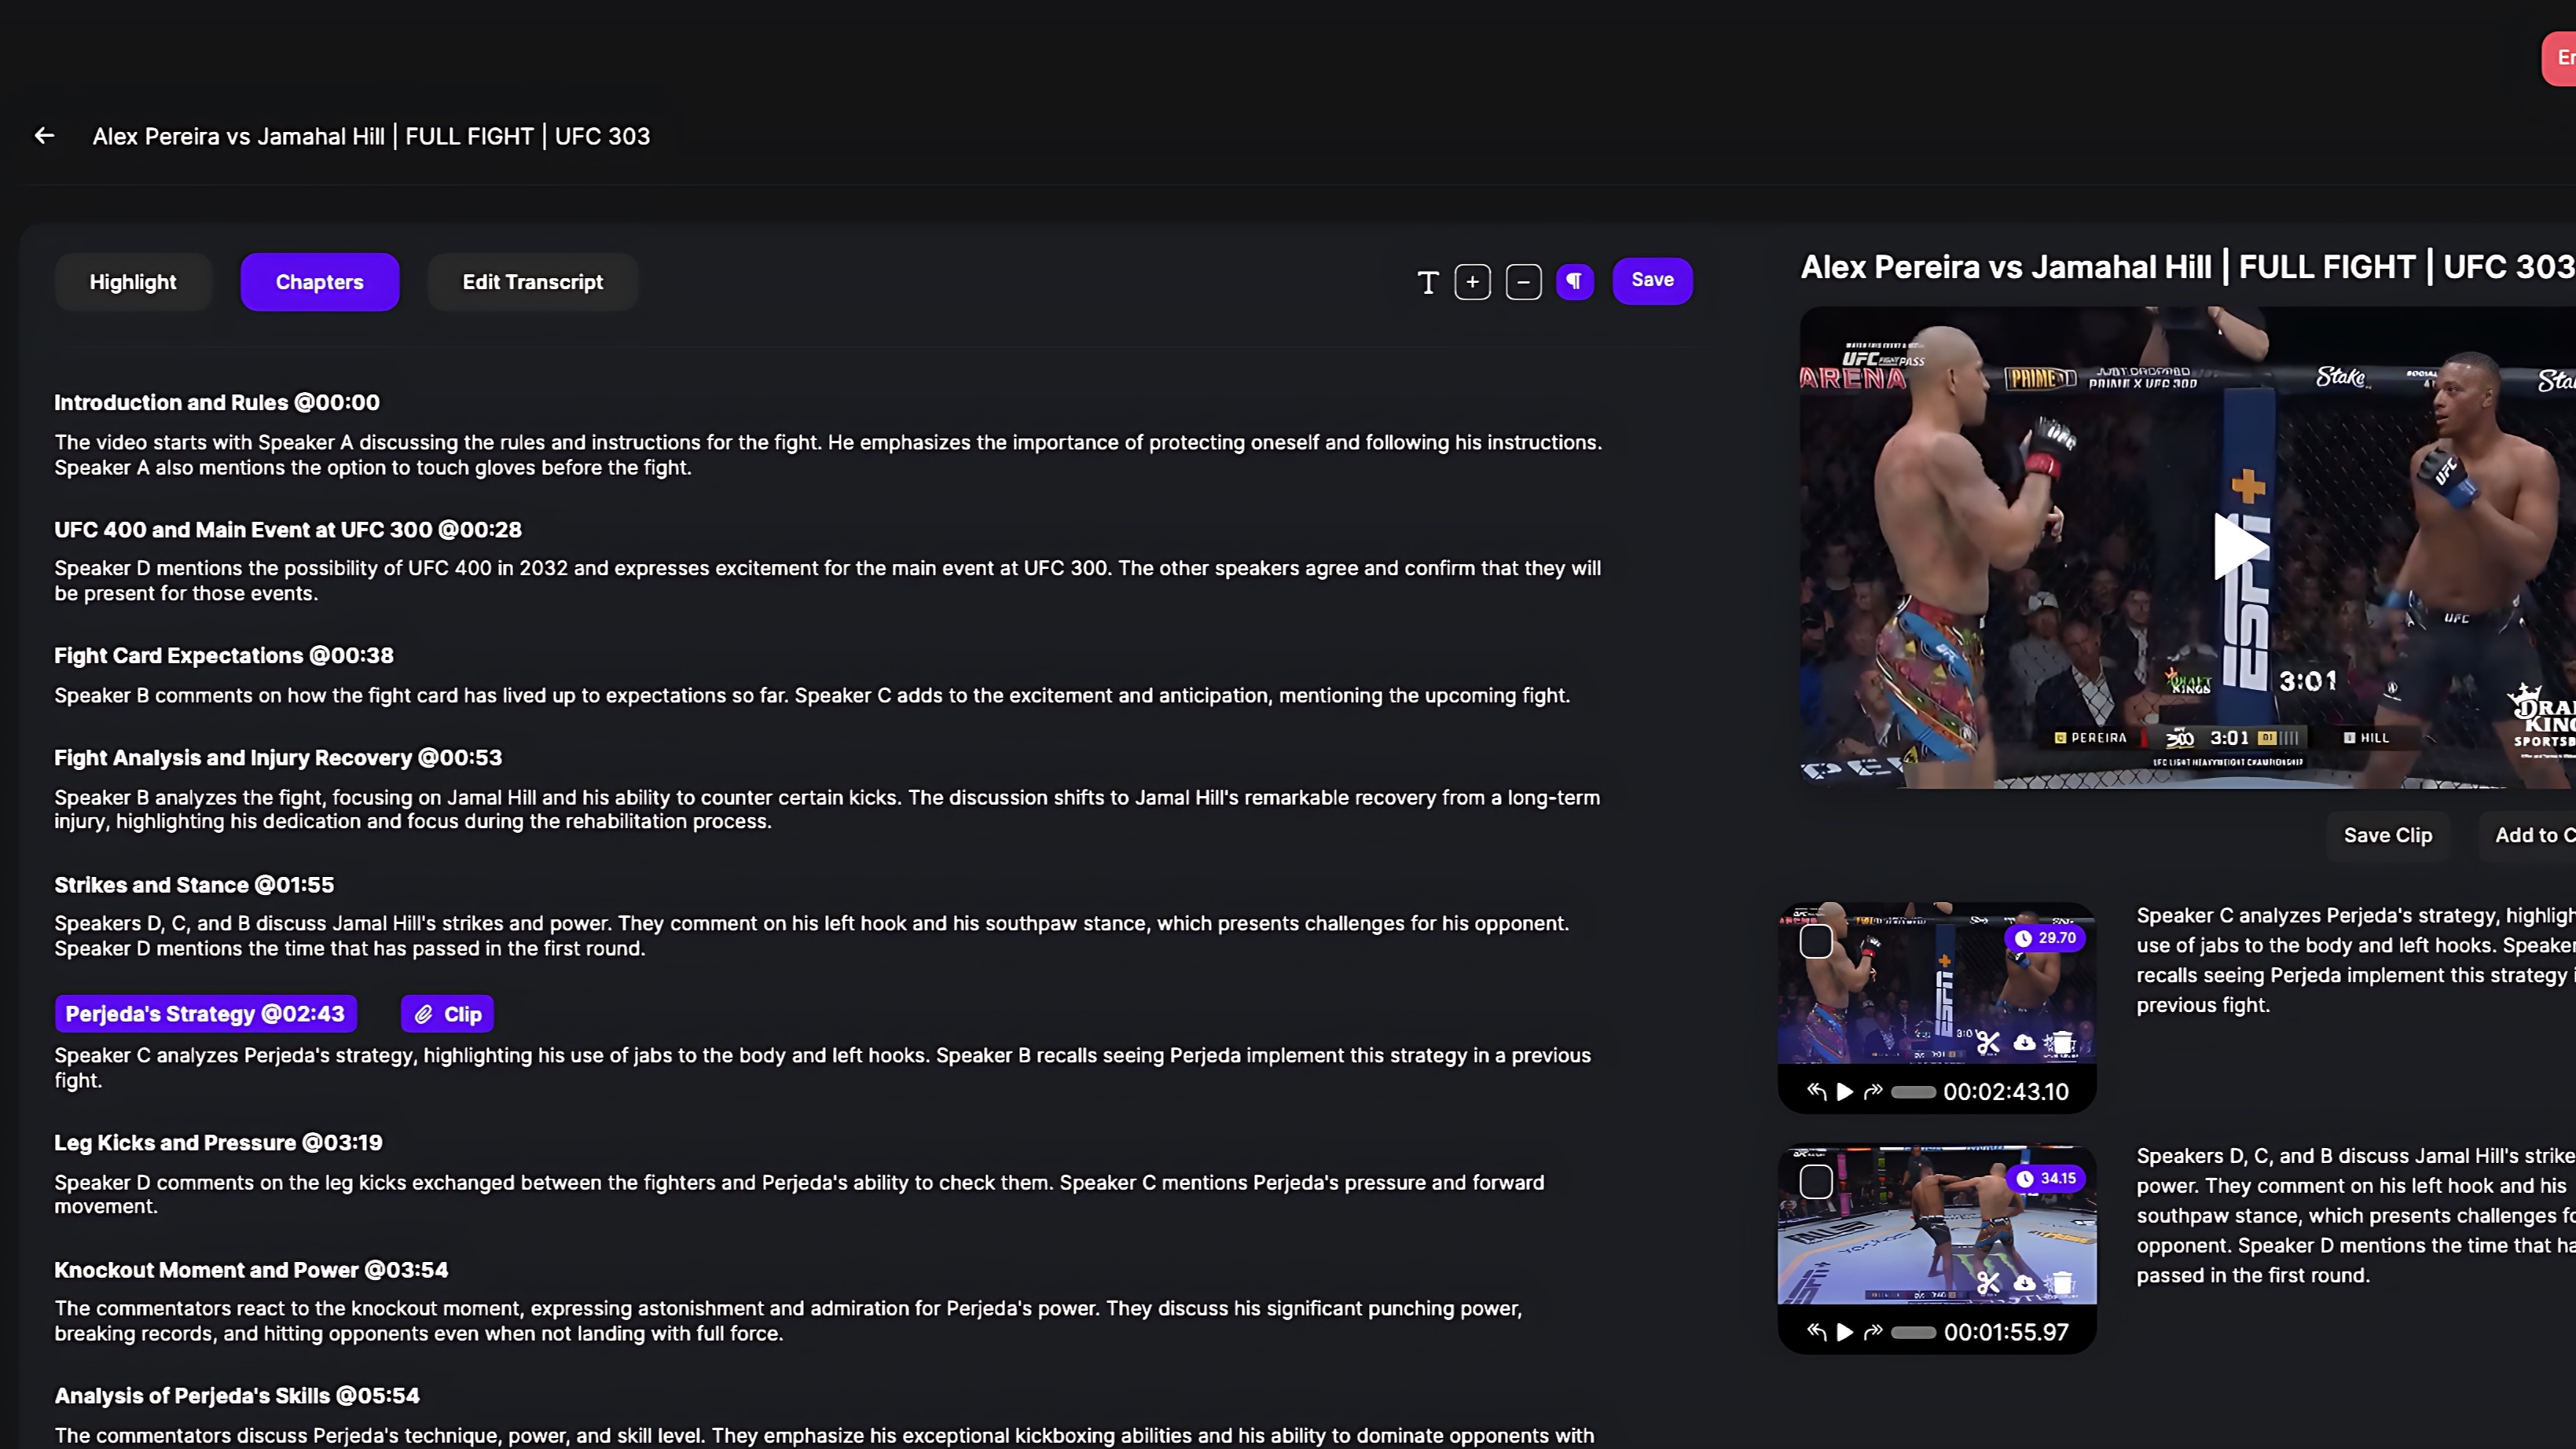Select checkbox on the 29.70 clip
The width and height of the screenshot is (2576, 1449).
(1816, 941)
